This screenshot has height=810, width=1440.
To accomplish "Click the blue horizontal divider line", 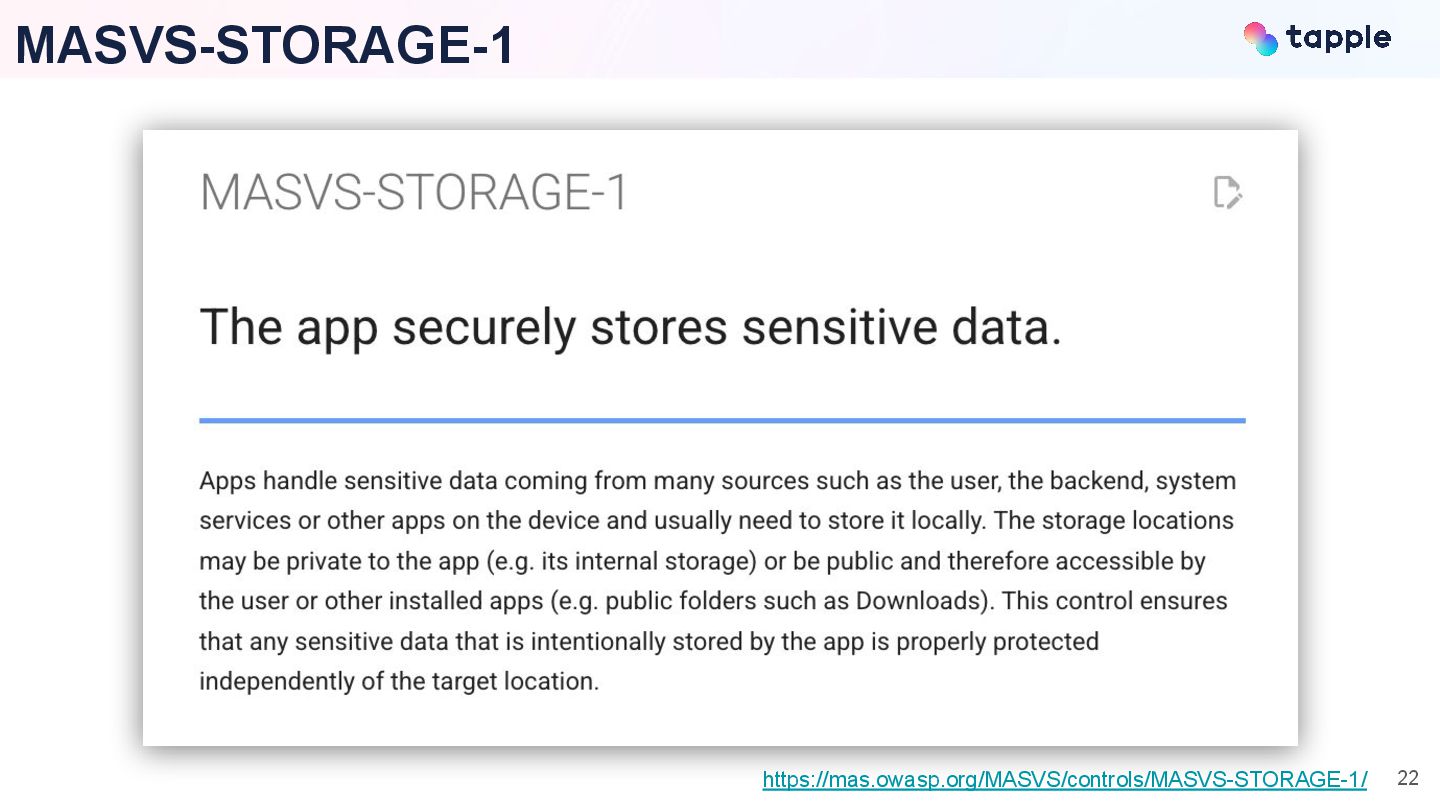I will [x=722, y=420].
